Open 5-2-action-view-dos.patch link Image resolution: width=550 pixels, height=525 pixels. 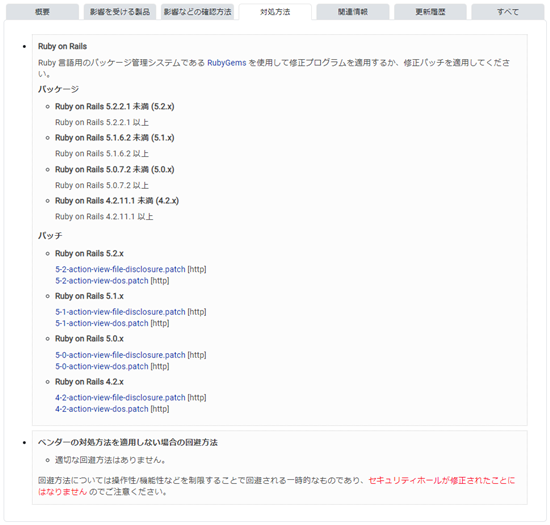(102, 281)
